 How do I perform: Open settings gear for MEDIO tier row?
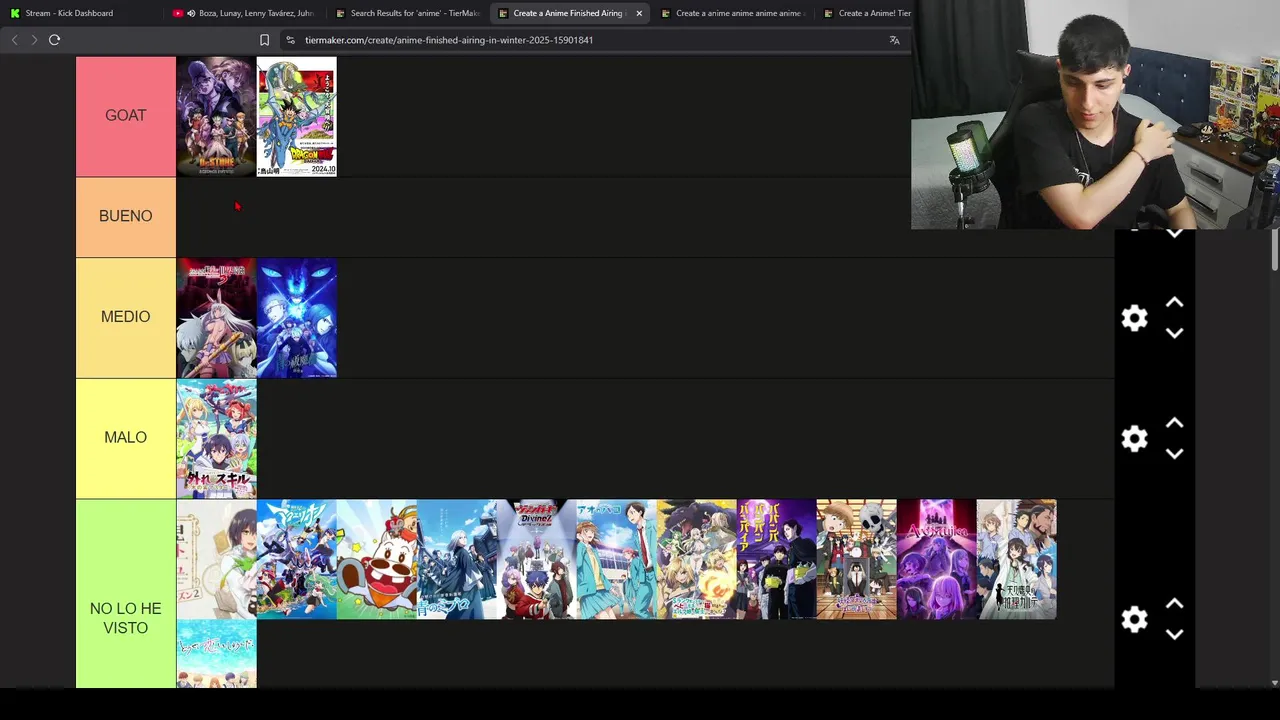point(1134,318)
